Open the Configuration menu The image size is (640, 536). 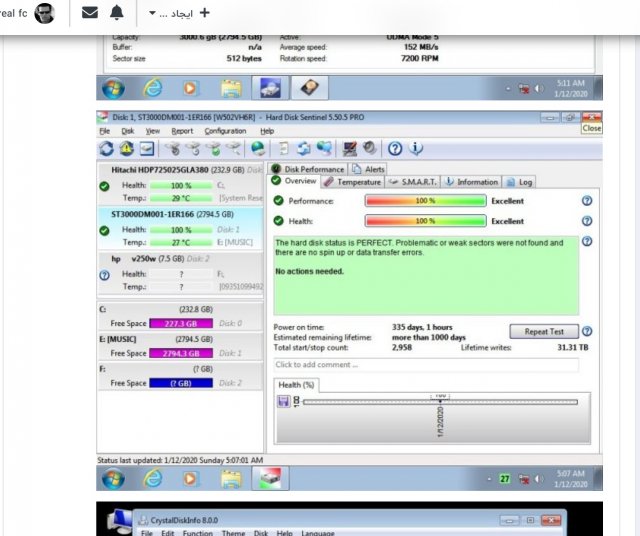225,131
